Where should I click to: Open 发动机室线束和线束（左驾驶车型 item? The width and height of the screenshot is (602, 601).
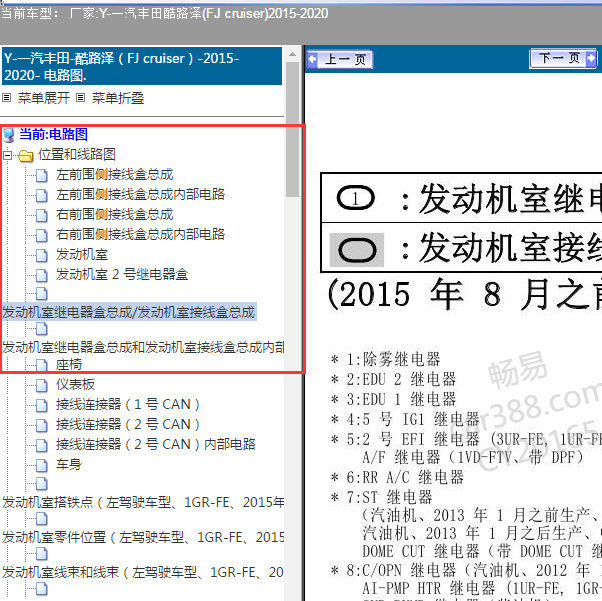[142, 572]
